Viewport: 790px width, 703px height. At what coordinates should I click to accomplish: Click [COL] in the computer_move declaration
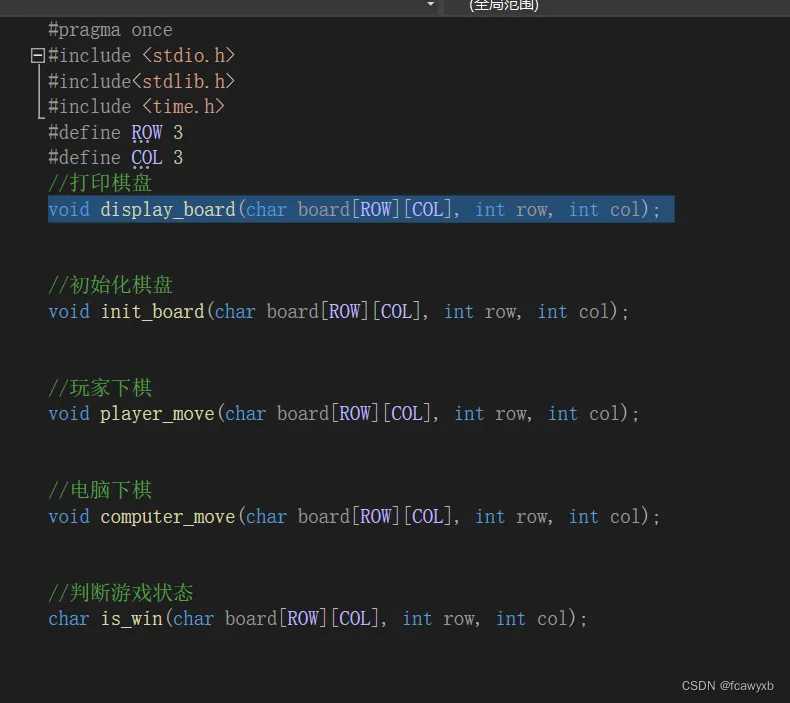[428, 517]
